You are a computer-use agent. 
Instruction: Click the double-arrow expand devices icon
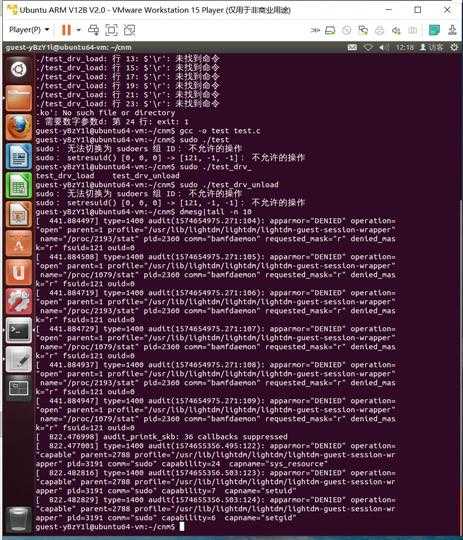[315, 30]
